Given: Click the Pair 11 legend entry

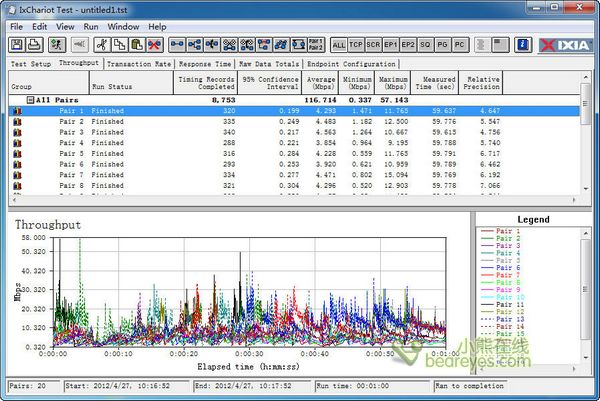Looking at the screenshot, I should [x=502, y=305].
